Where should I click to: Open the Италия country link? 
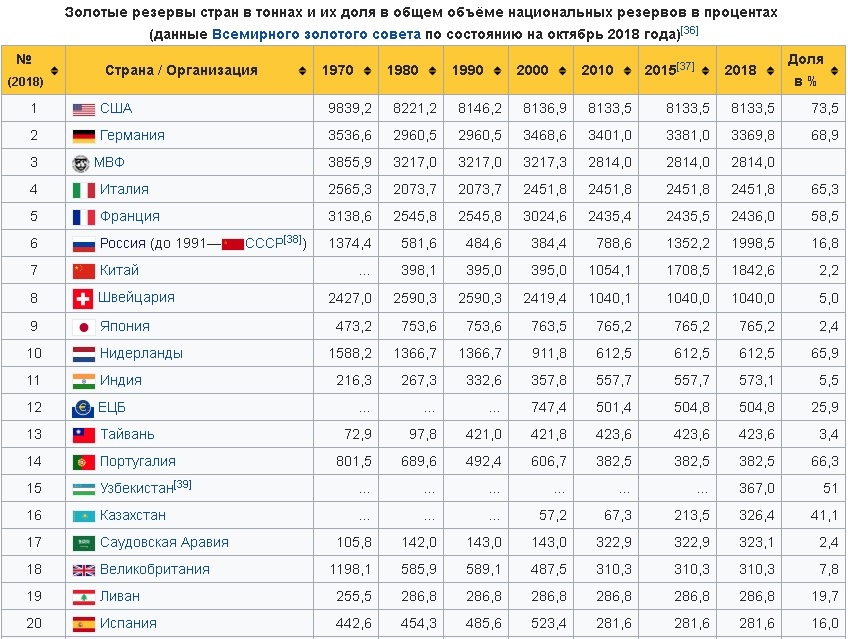click(x=124, y=189)
